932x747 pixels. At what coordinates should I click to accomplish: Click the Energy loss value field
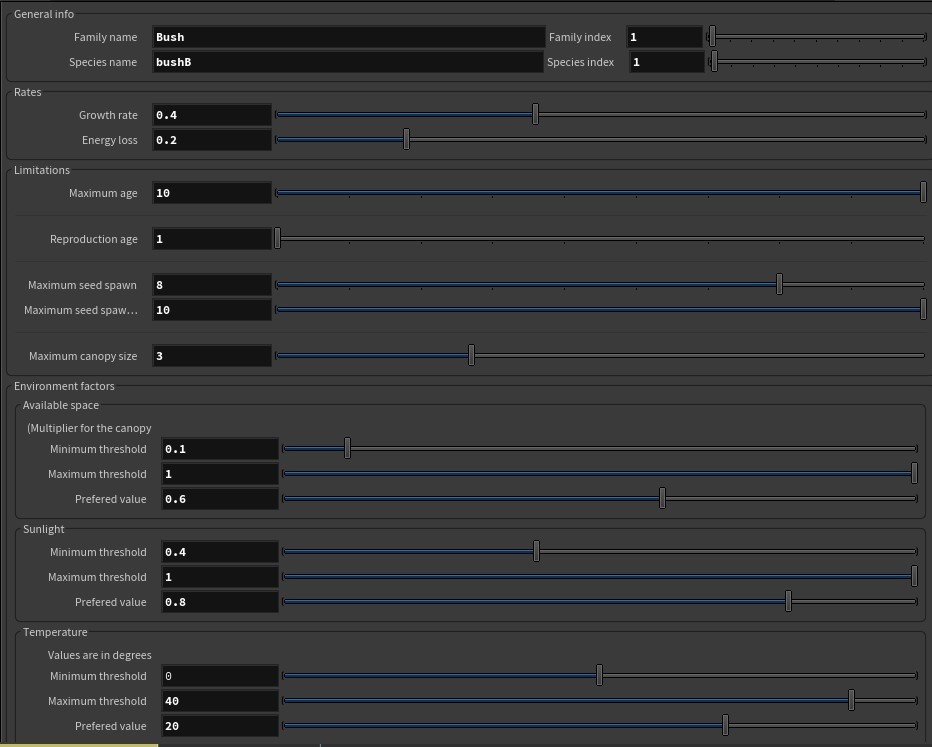(x=212, y=140)
